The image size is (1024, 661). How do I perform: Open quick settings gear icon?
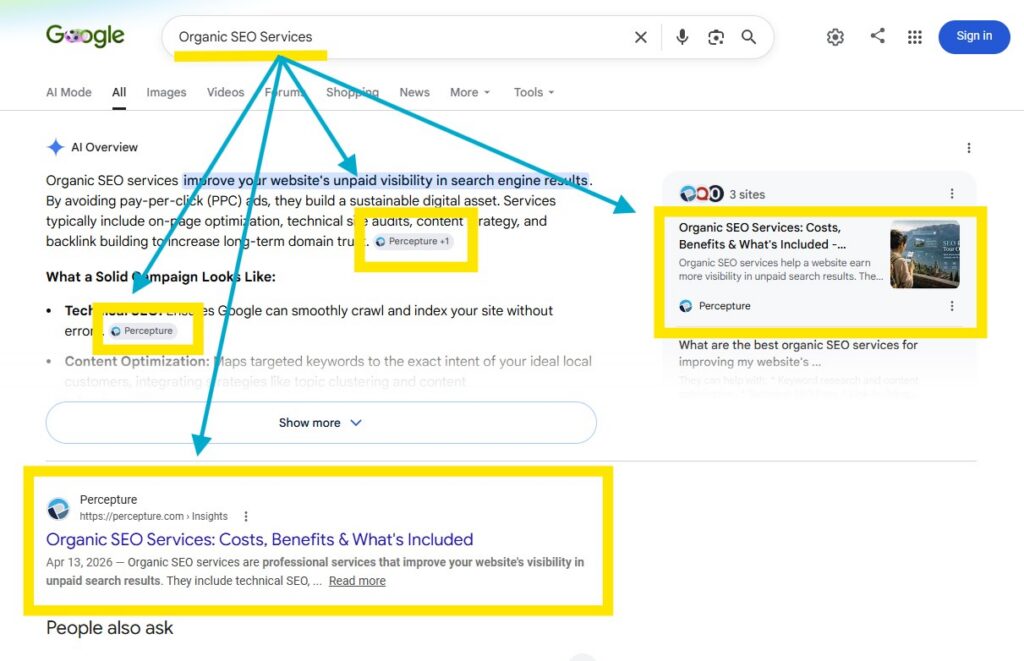click(x=835, y=37)
